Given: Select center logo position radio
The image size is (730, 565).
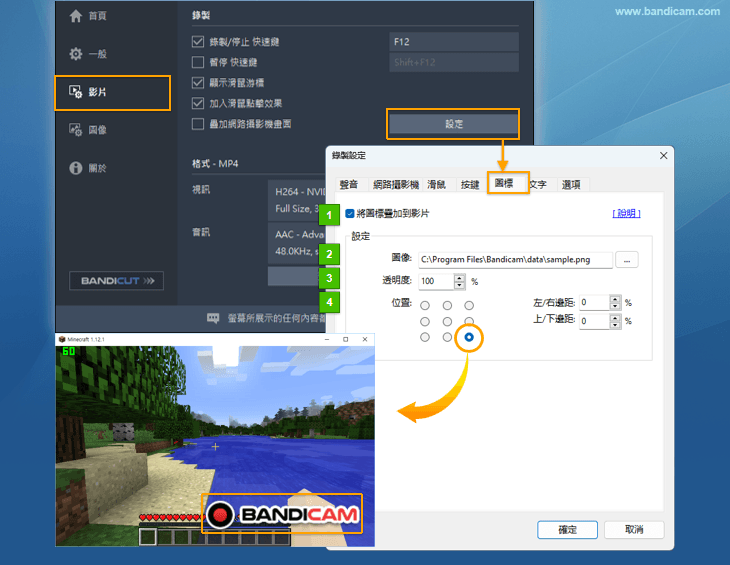Looking at the screenshot, I should [447, 322].
